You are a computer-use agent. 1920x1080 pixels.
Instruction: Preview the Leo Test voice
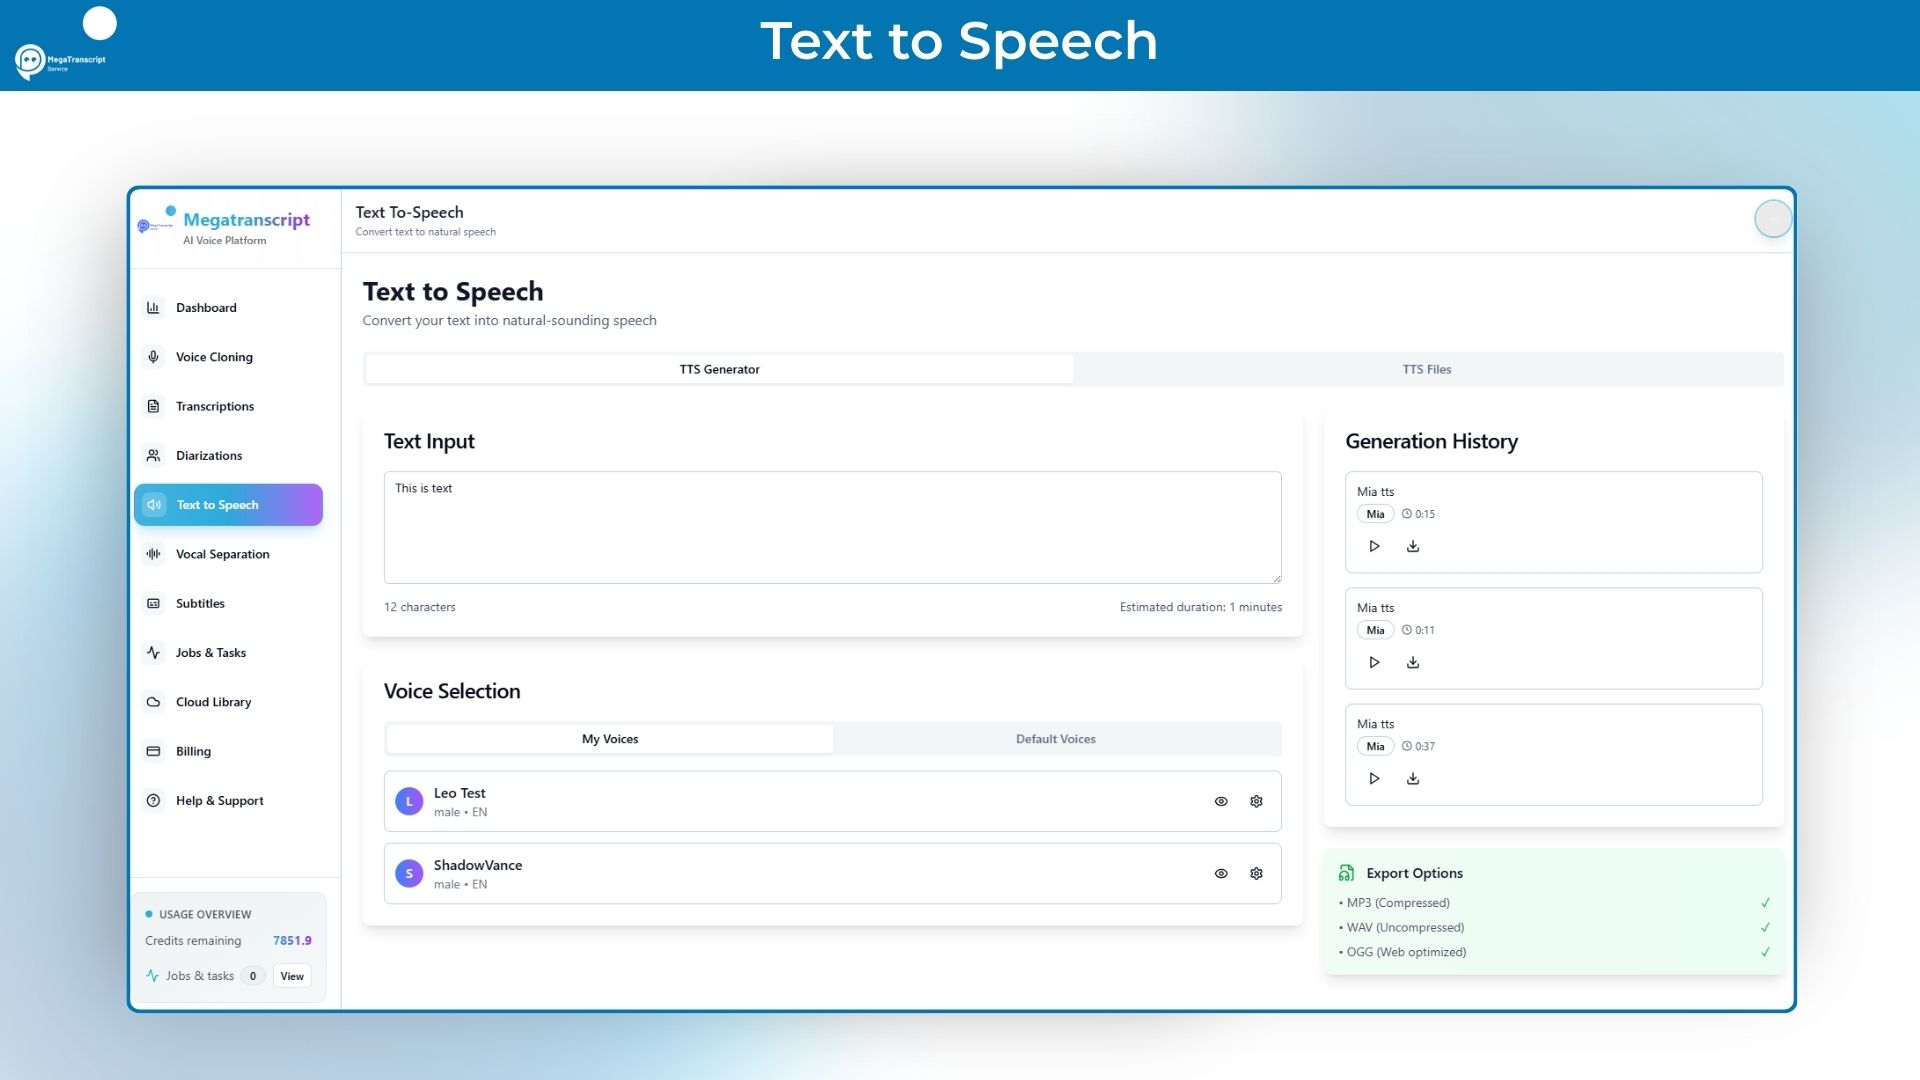[x=1221, y=801]
